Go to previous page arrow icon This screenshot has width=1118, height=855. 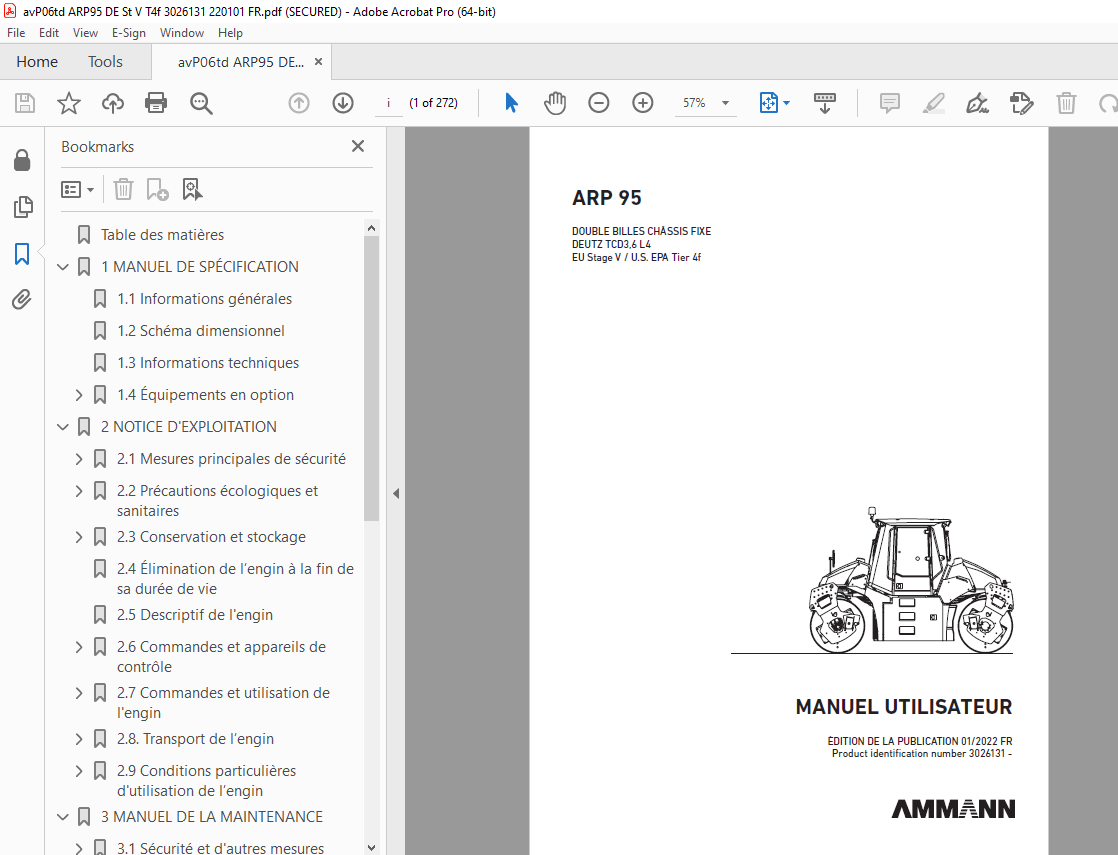(x=299, y=103)
